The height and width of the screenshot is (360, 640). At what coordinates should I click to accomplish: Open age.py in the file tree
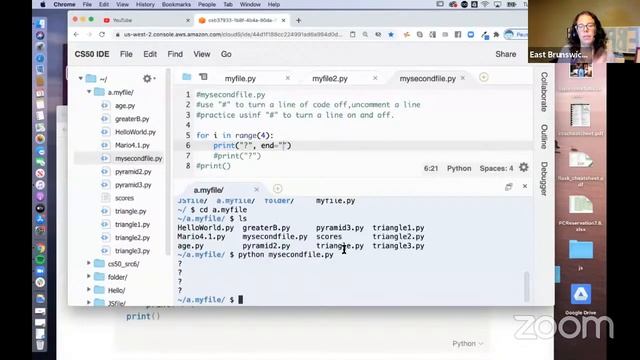125,105
